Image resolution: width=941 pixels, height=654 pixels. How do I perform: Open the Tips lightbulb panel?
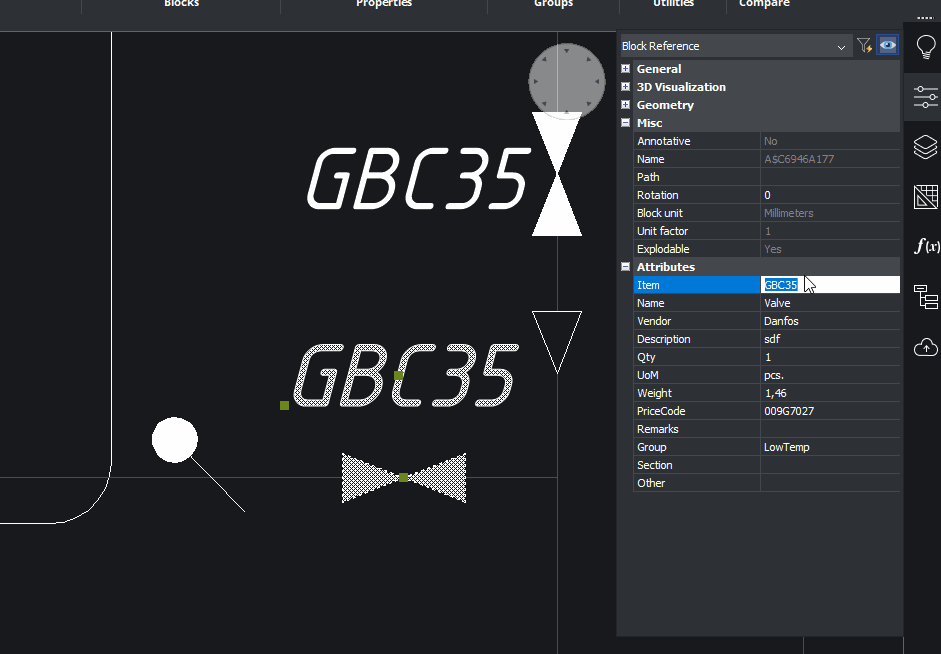[925, 46]
